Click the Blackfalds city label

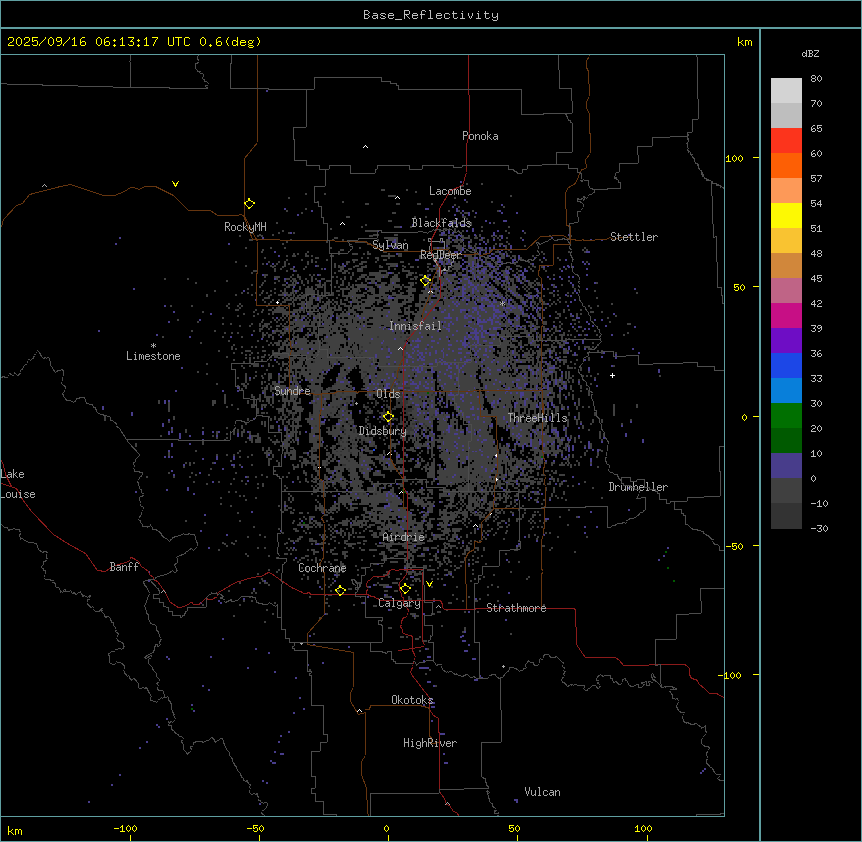(x=441, y=223)
